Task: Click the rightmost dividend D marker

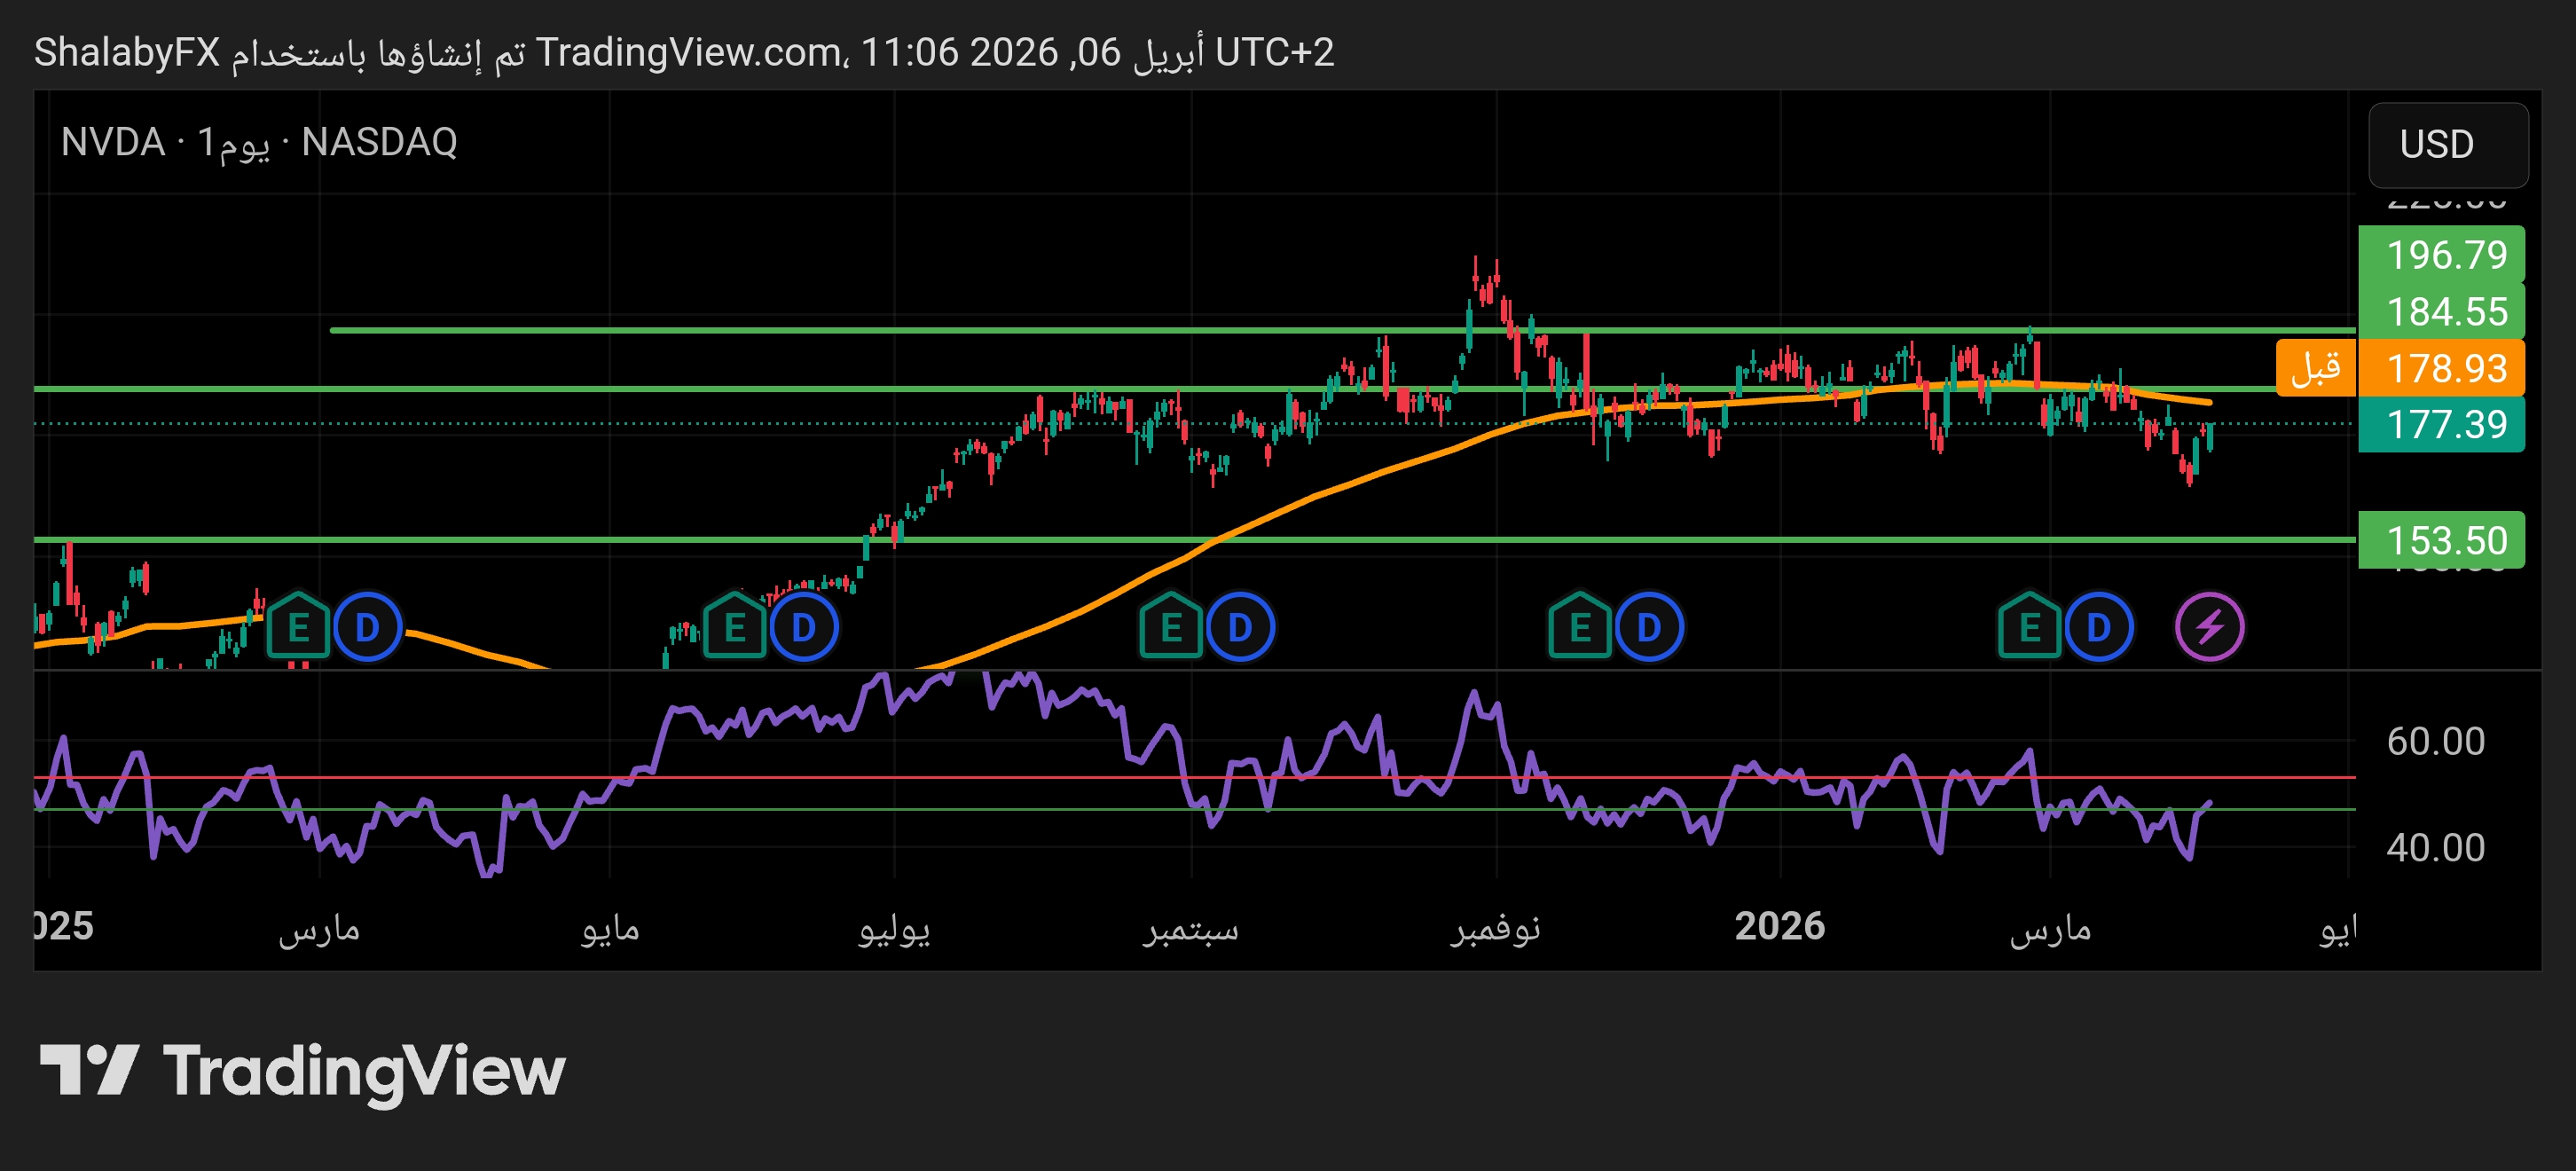Action: click(2098, 627)
